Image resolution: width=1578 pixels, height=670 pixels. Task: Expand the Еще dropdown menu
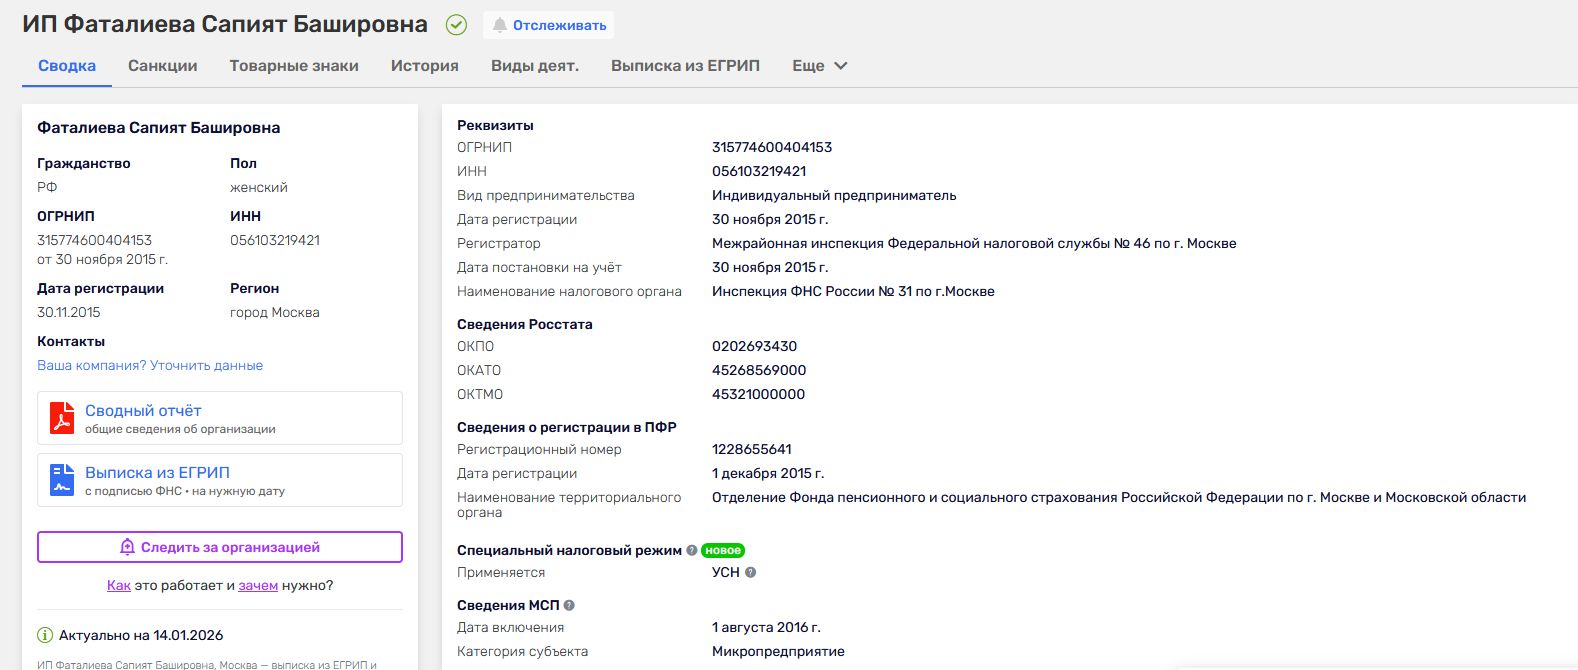pyautogui.click(x=819, y=66)
